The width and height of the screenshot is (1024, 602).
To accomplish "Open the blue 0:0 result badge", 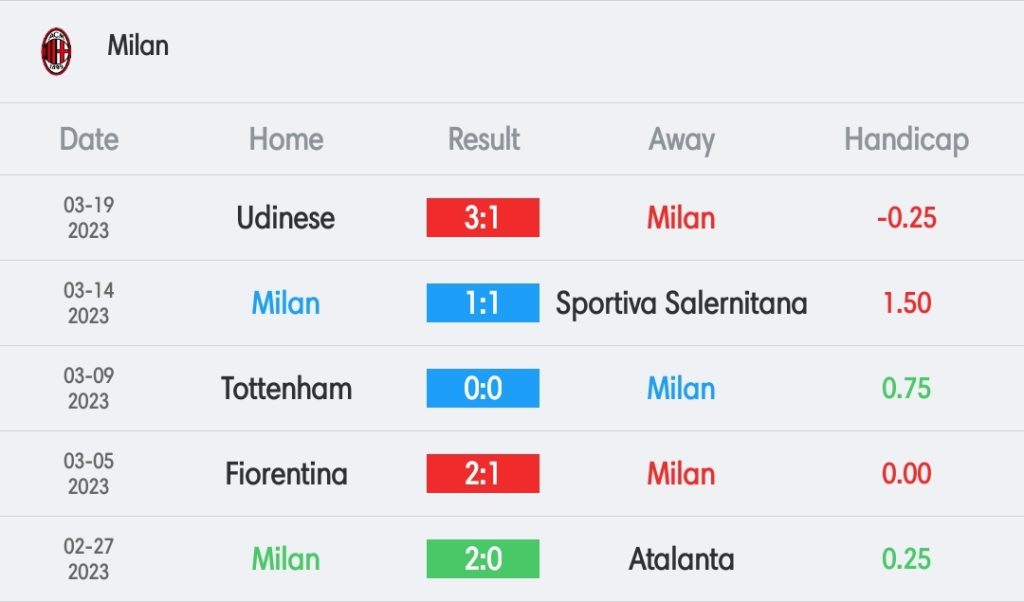I will point(483,388).
